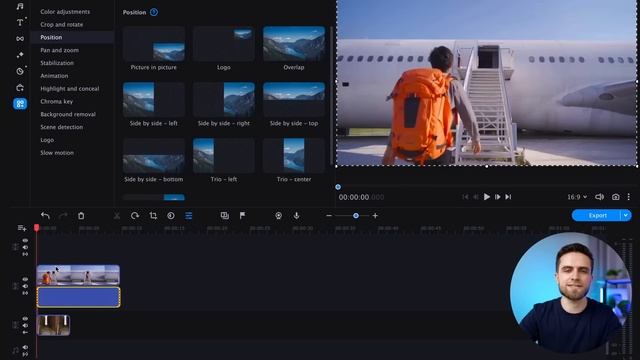Image resolution: width=640 pixels, height=360 pixels.
Task: Zoom in the timeline with the plus icon
Action: coord(375,216)
